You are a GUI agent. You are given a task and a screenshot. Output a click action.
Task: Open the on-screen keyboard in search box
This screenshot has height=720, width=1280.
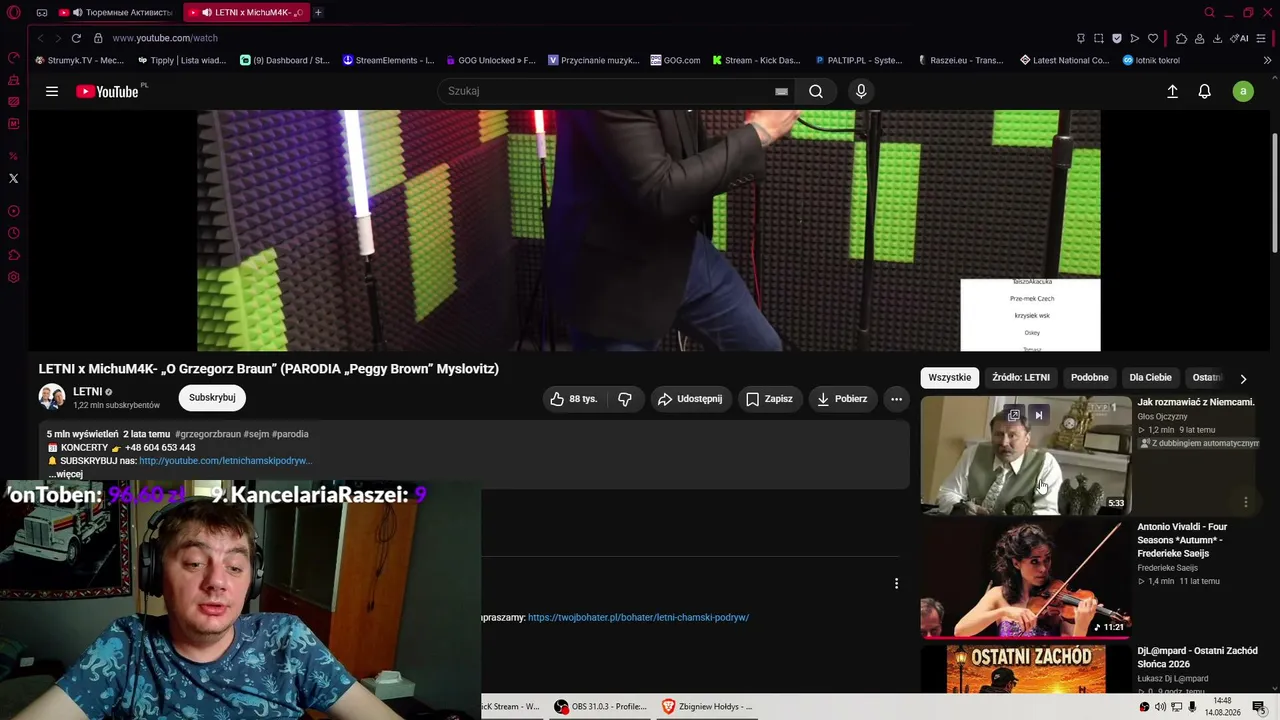[x=782, y=91]
